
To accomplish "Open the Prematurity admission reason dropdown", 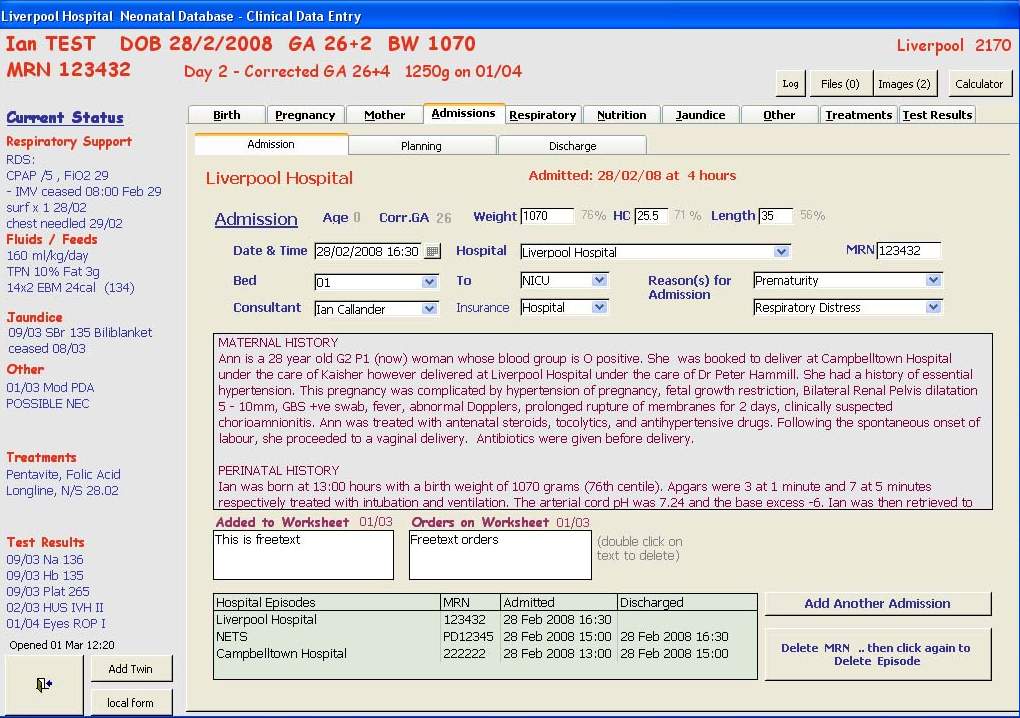I will coord(933,281).
